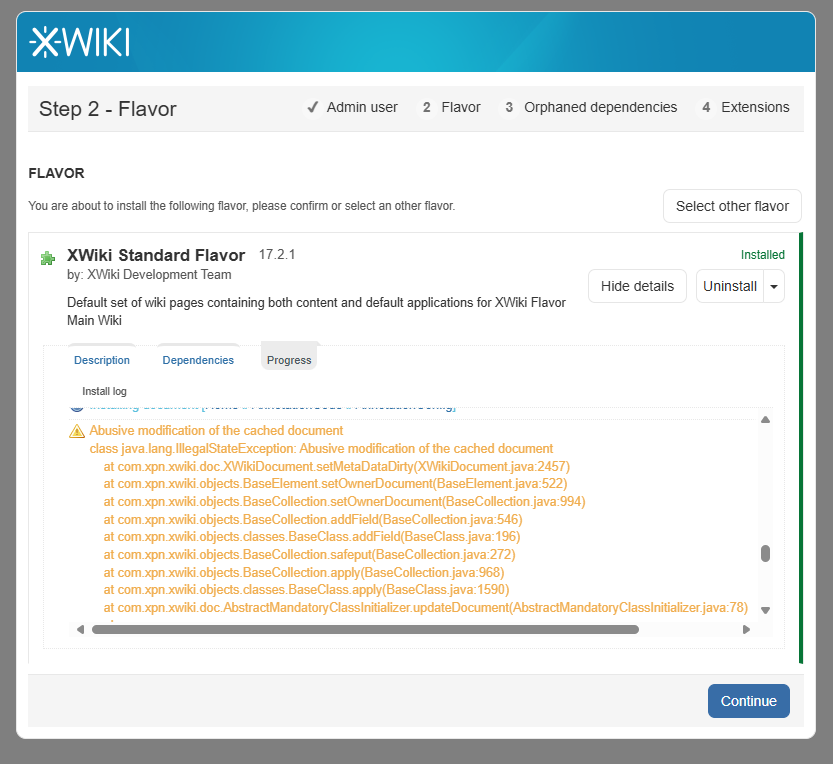Click the yellow warning triangle icon in the log
The image size is (833, 764).
(x=77, y=431)
